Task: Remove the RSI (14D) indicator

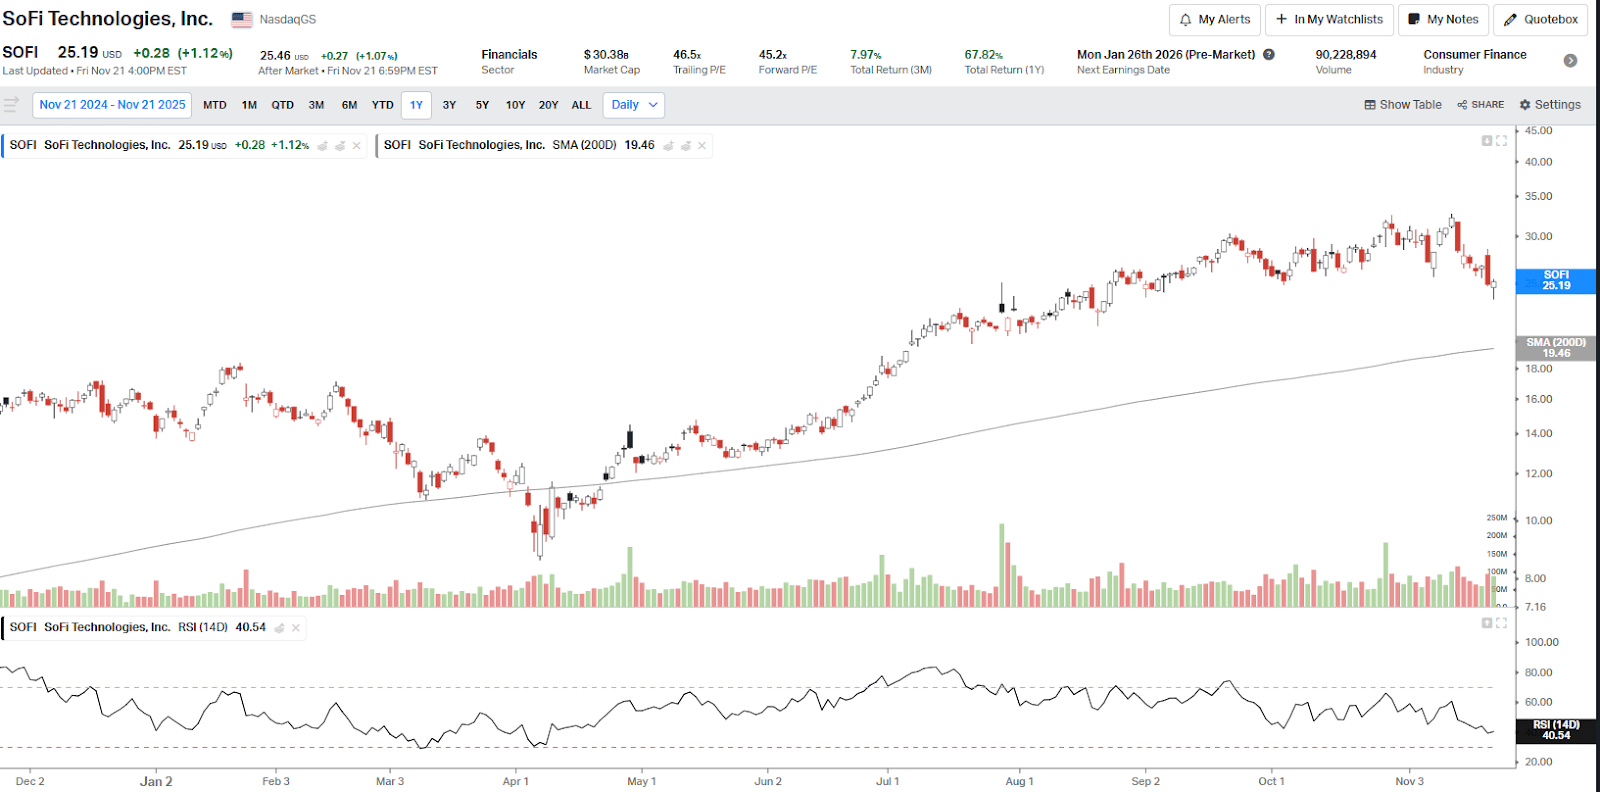Action: click(296, 628)
